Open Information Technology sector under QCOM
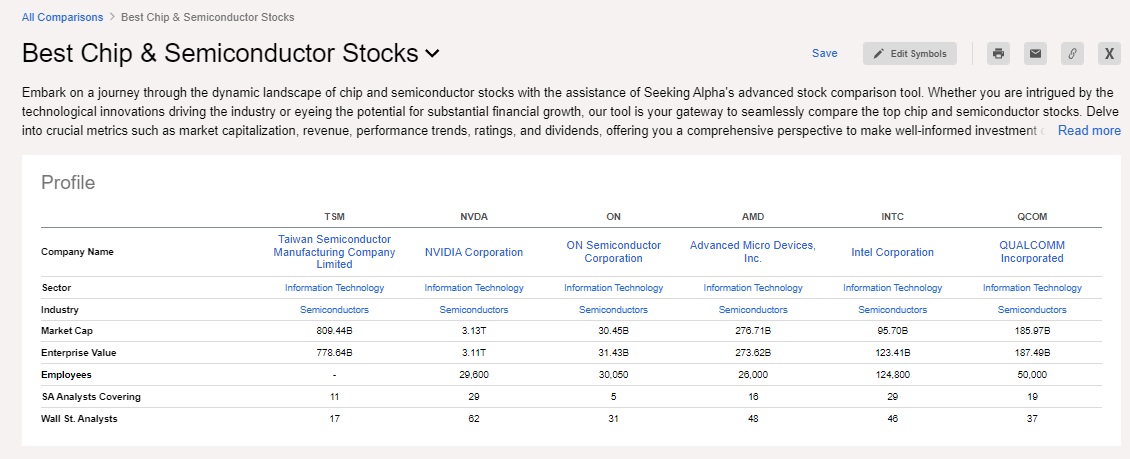 pyautogui.click(x=1032, y=288)
